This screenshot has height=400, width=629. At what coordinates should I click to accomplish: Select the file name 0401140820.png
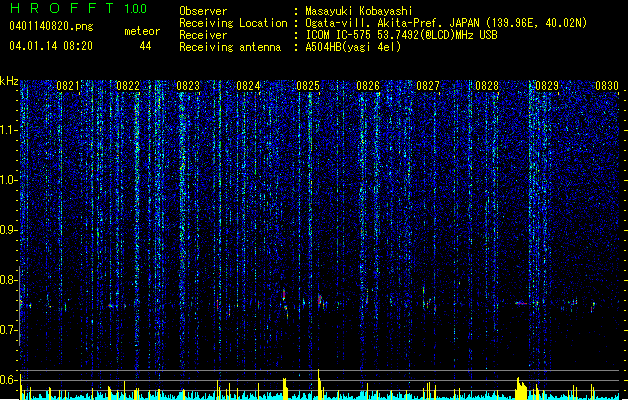pyautogui.click(x=51, y=26)
